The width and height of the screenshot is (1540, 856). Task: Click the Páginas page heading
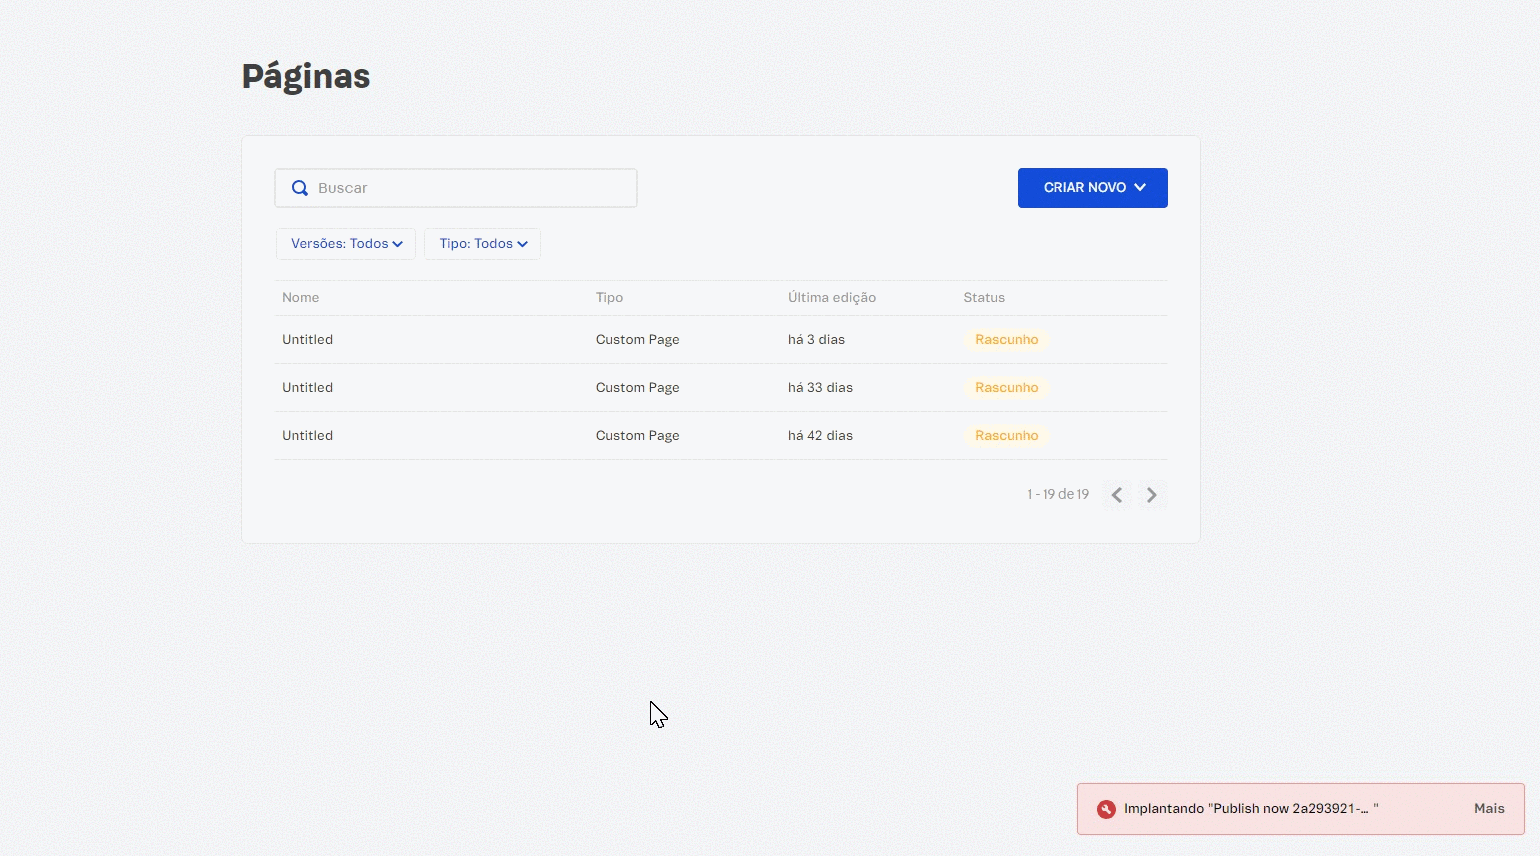305,76
